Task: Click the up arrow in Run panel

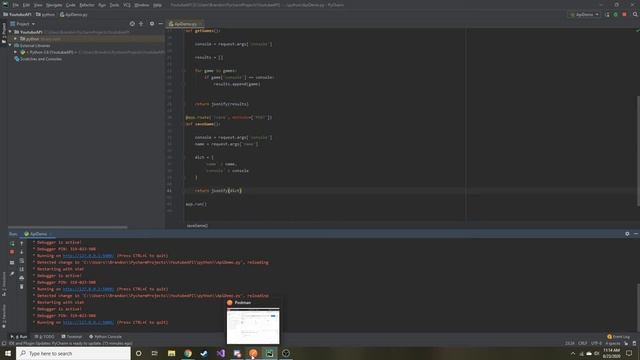Action: click(x=22, y=243)
